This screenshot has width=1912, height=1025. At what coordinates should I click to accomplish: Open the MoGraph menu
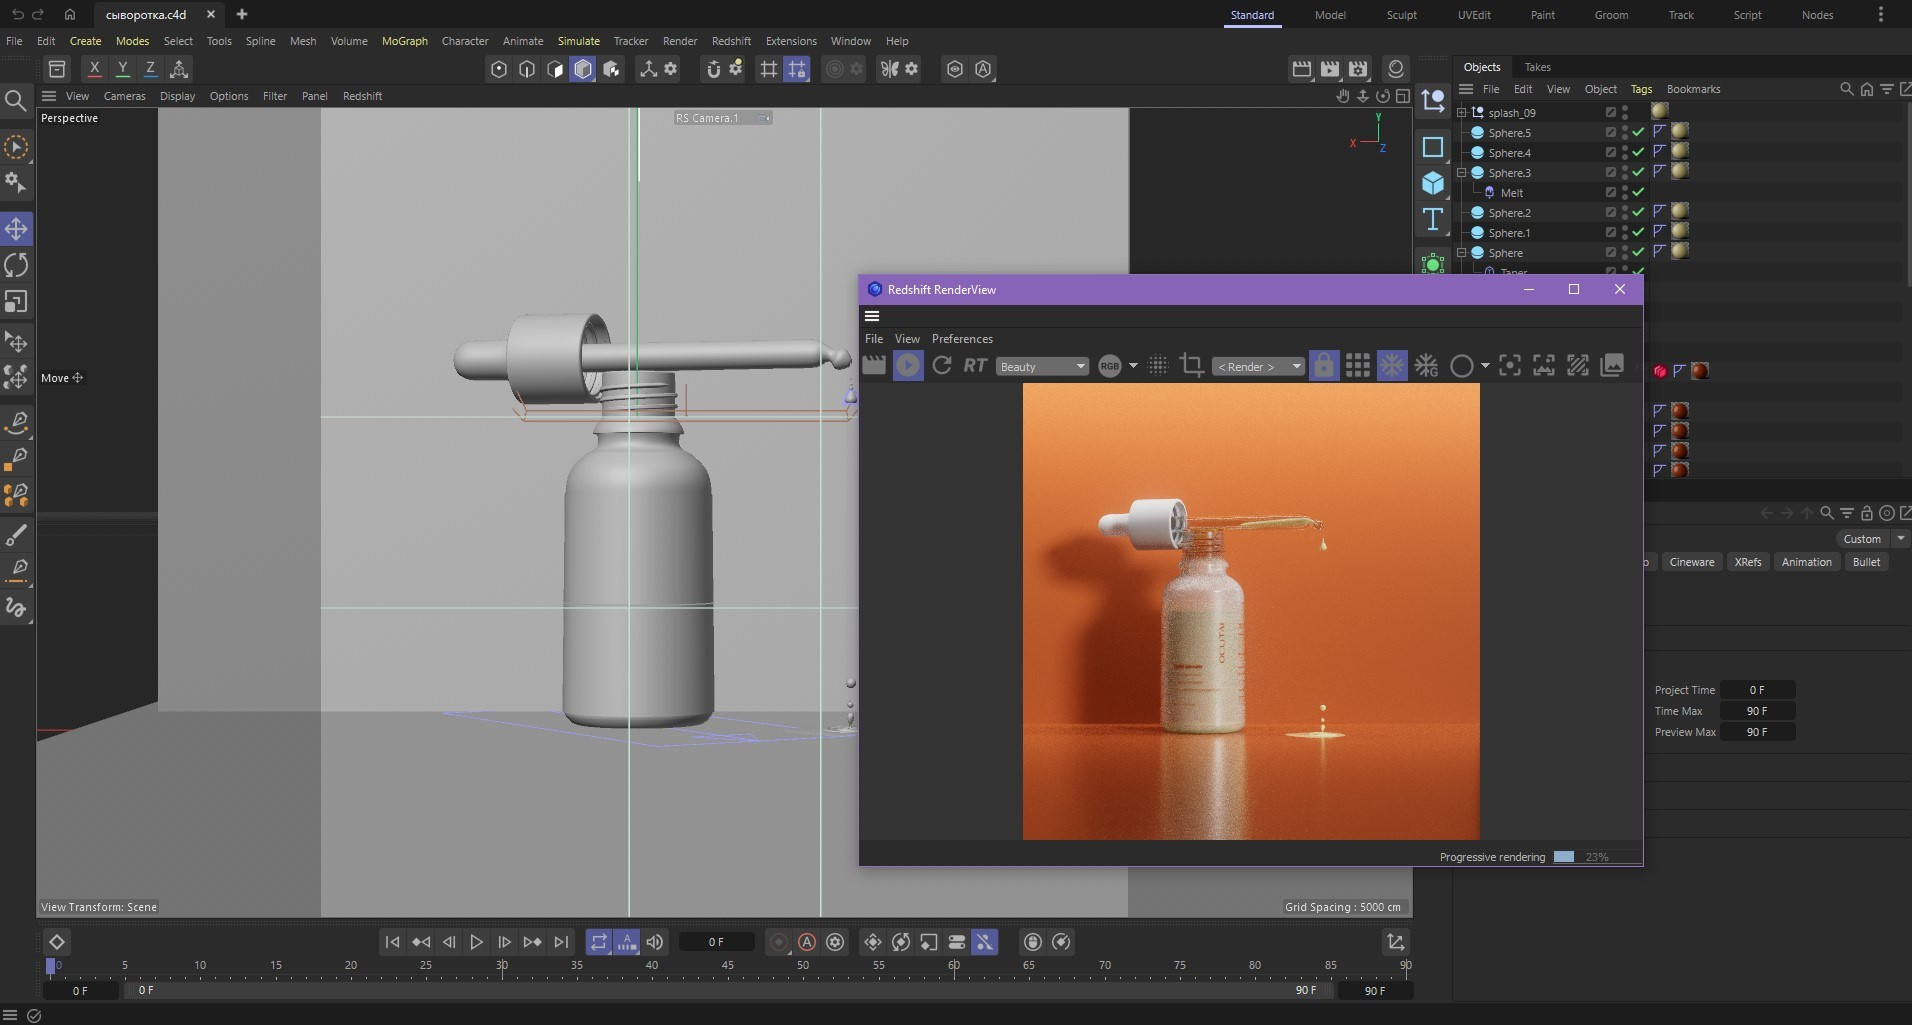[x=404, y=41]
